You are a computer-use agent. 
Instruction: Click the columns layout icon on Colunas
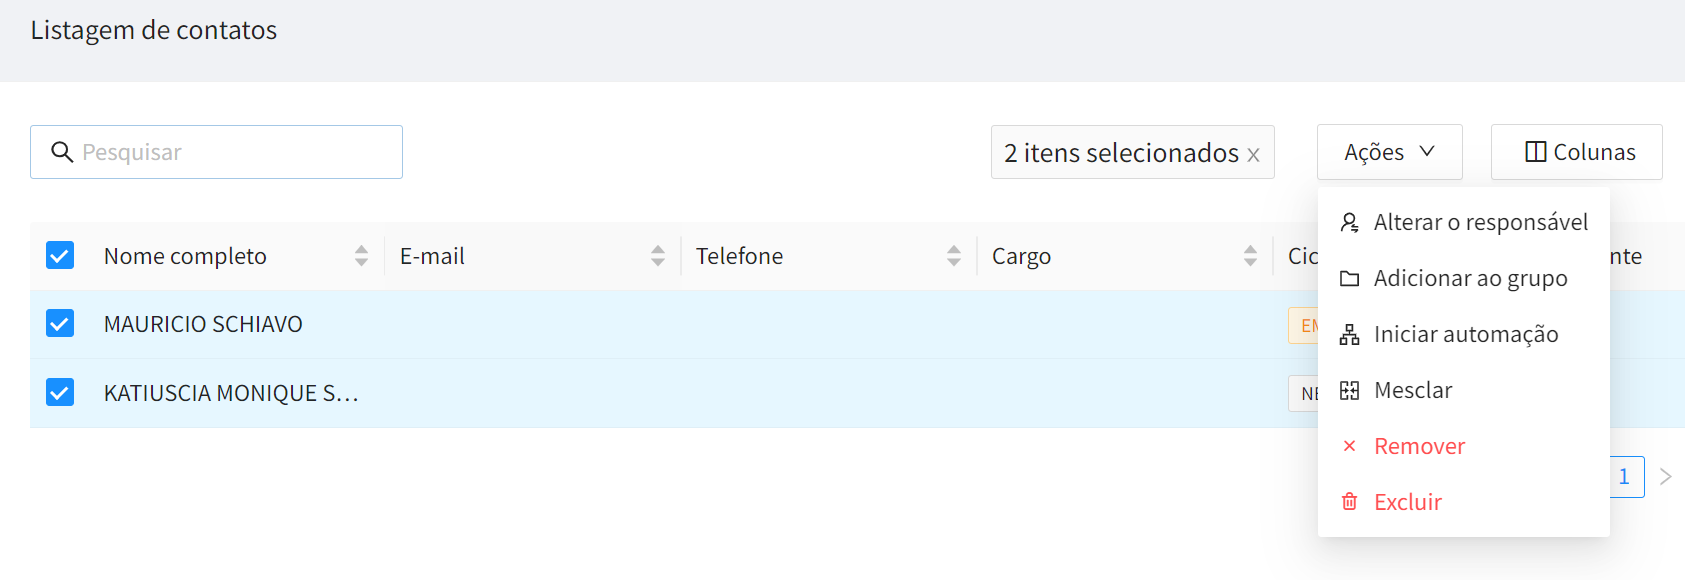[1535, 152]
